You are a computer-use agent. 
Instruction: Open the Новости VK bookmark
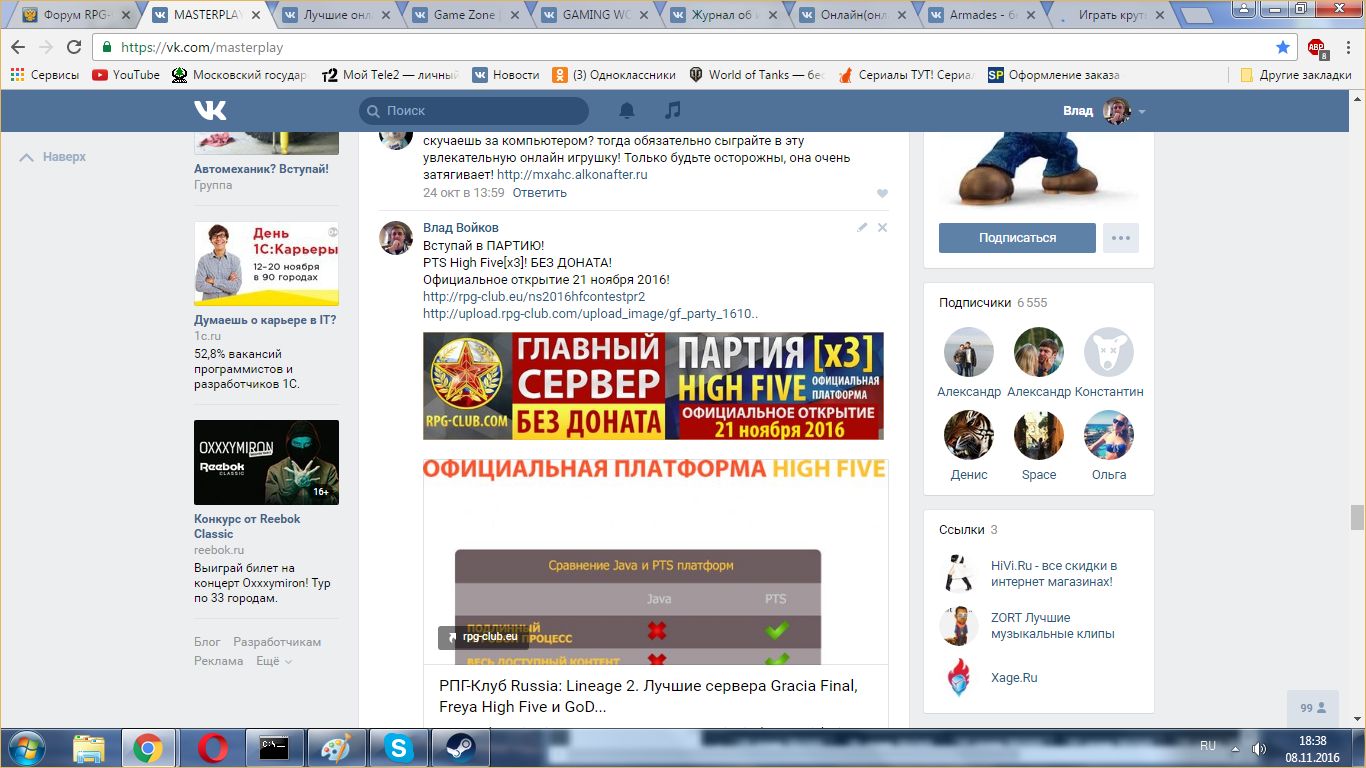(x=506, y=75)
